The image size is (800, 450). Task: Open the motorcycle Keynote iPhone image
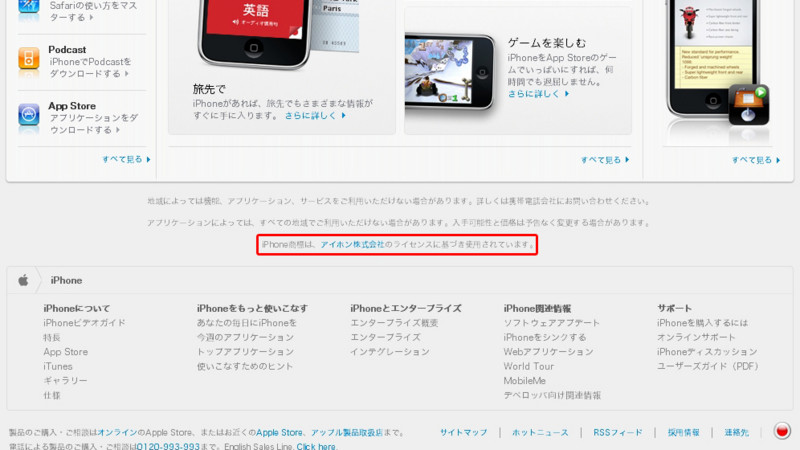pyautogui.click(x=712, y=58)
